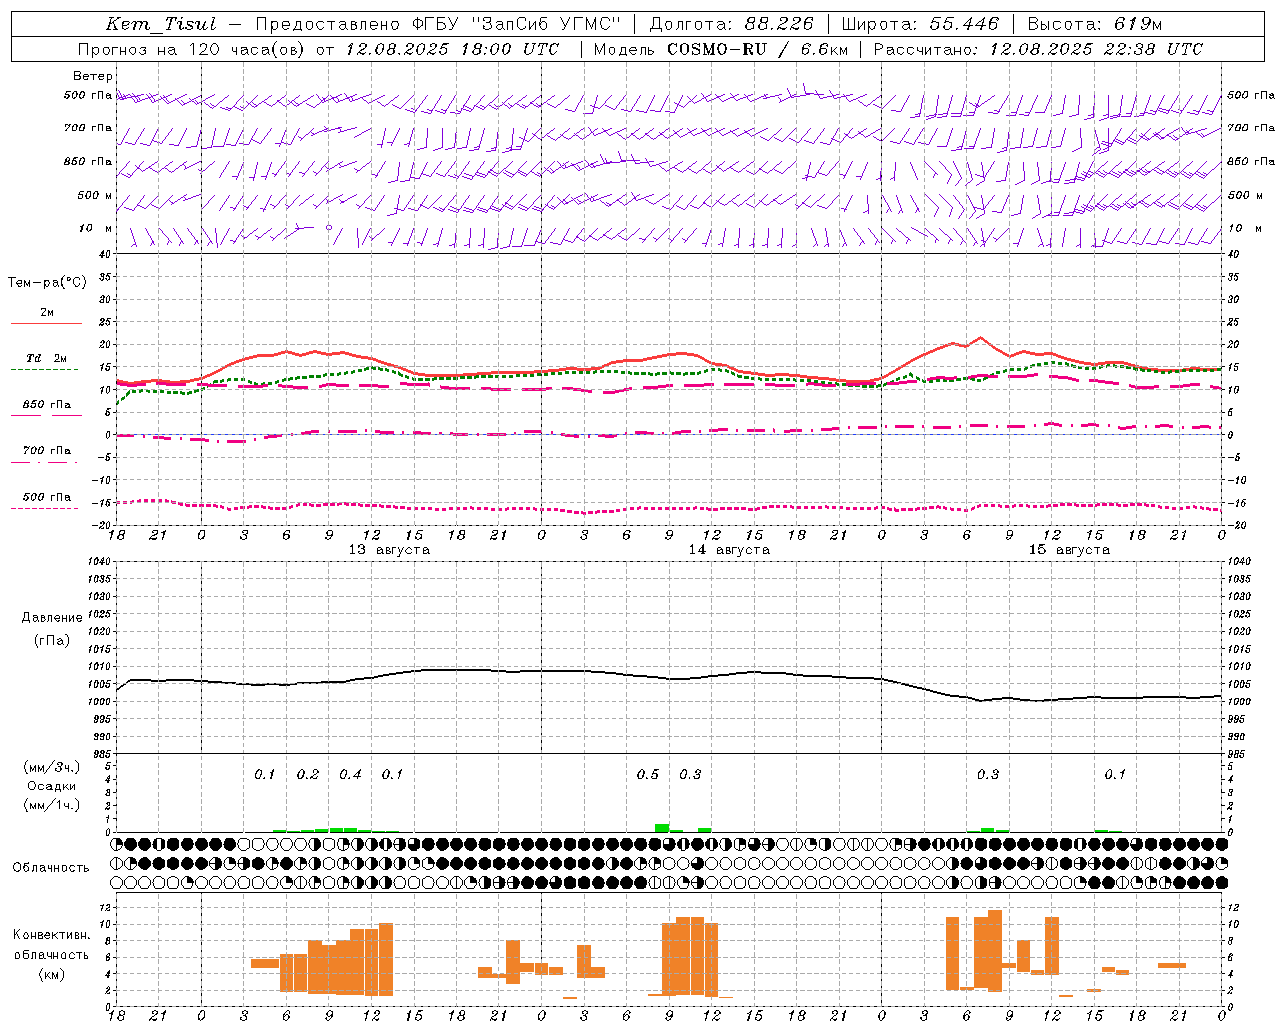Viewport: 1280px width, 1024px height.
Task: Click the 0.5 precipitation value
Action: 648,775
